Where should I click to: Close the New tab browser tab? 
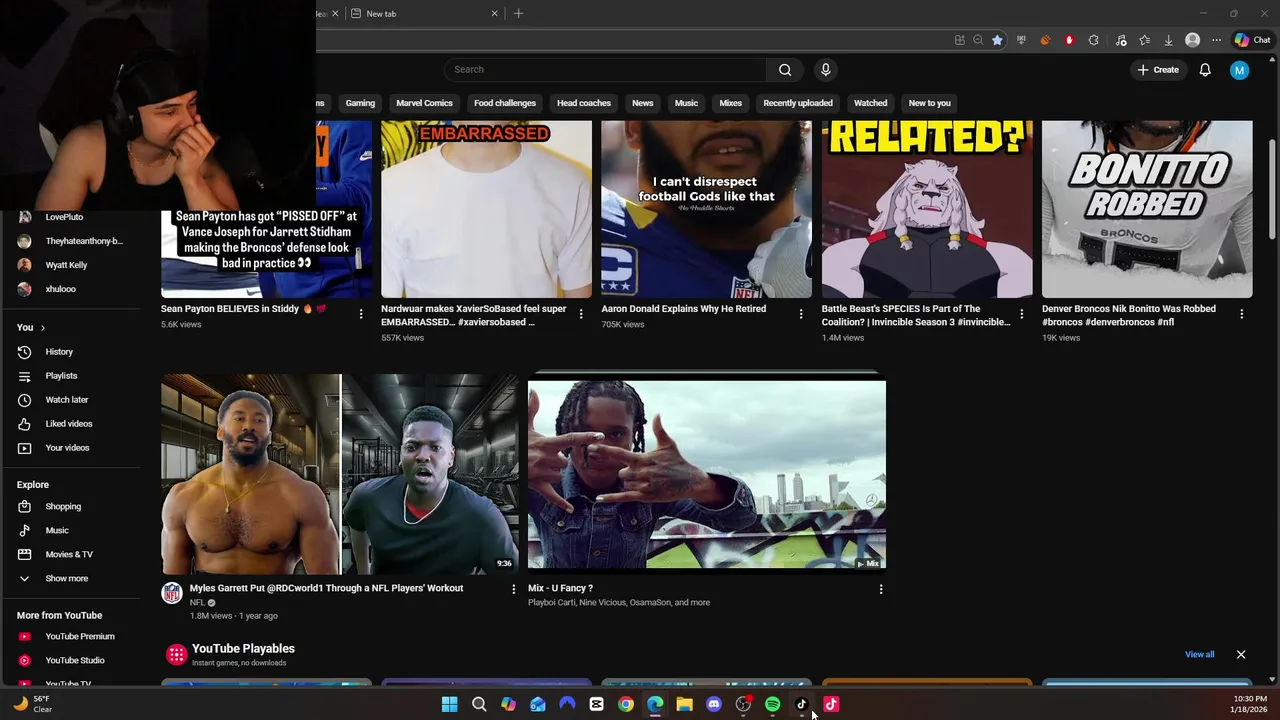tap(494, 13)
